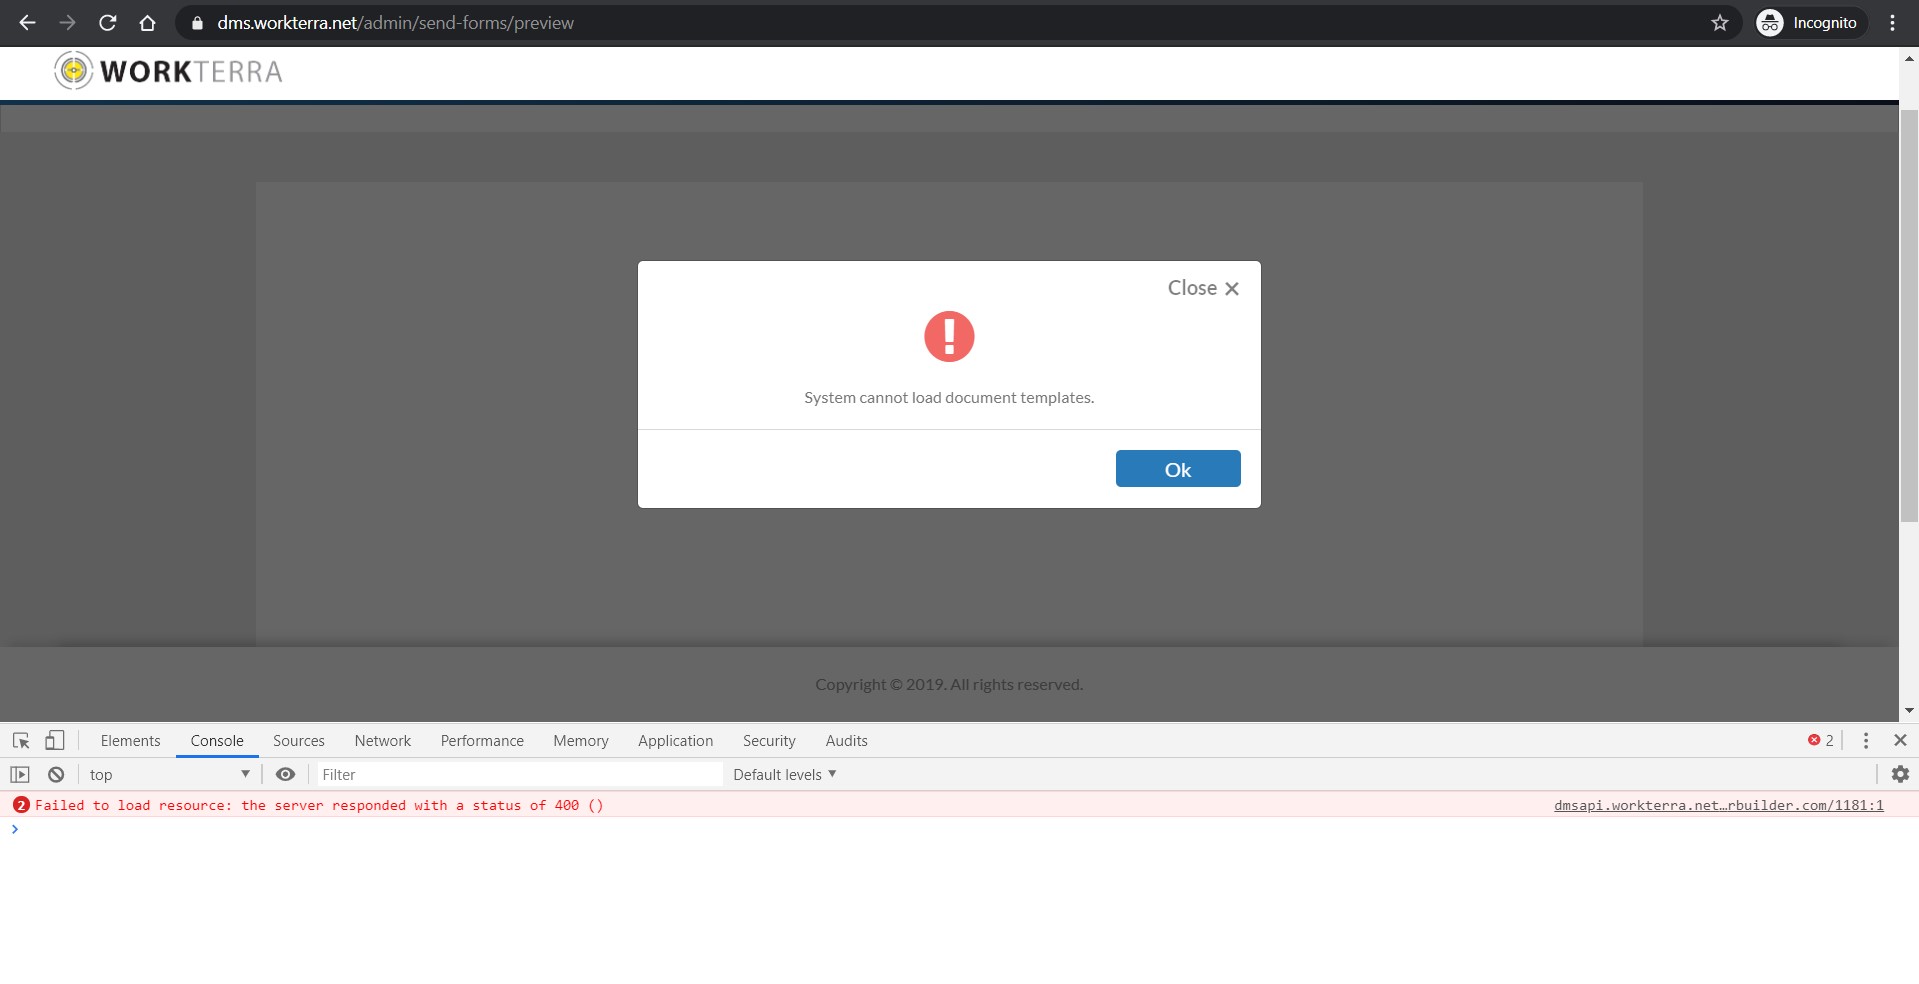The width and height of the screenshot is (1919, 984).
Task: Toggle the device toolbar emulation mode
Action: (x=55, y=740)
